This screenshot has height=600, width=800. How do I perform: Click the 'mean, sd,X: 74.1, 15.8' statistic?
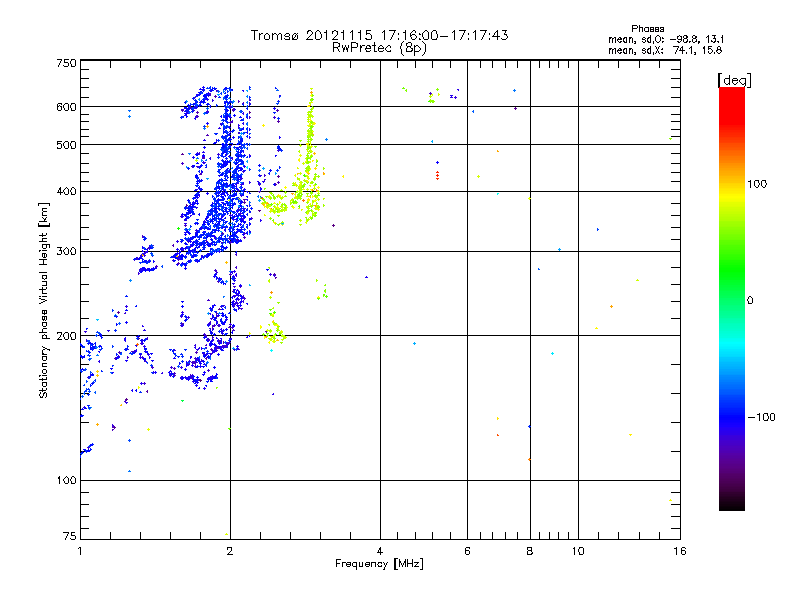(x=665, y=50)
